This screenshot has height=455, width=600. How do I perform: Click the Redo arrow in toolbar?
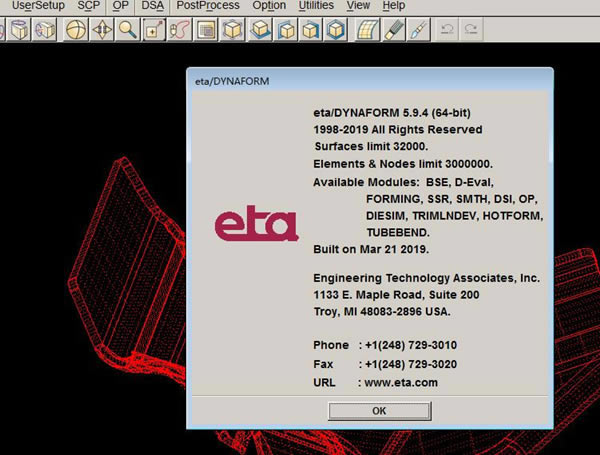click(473, 29)
